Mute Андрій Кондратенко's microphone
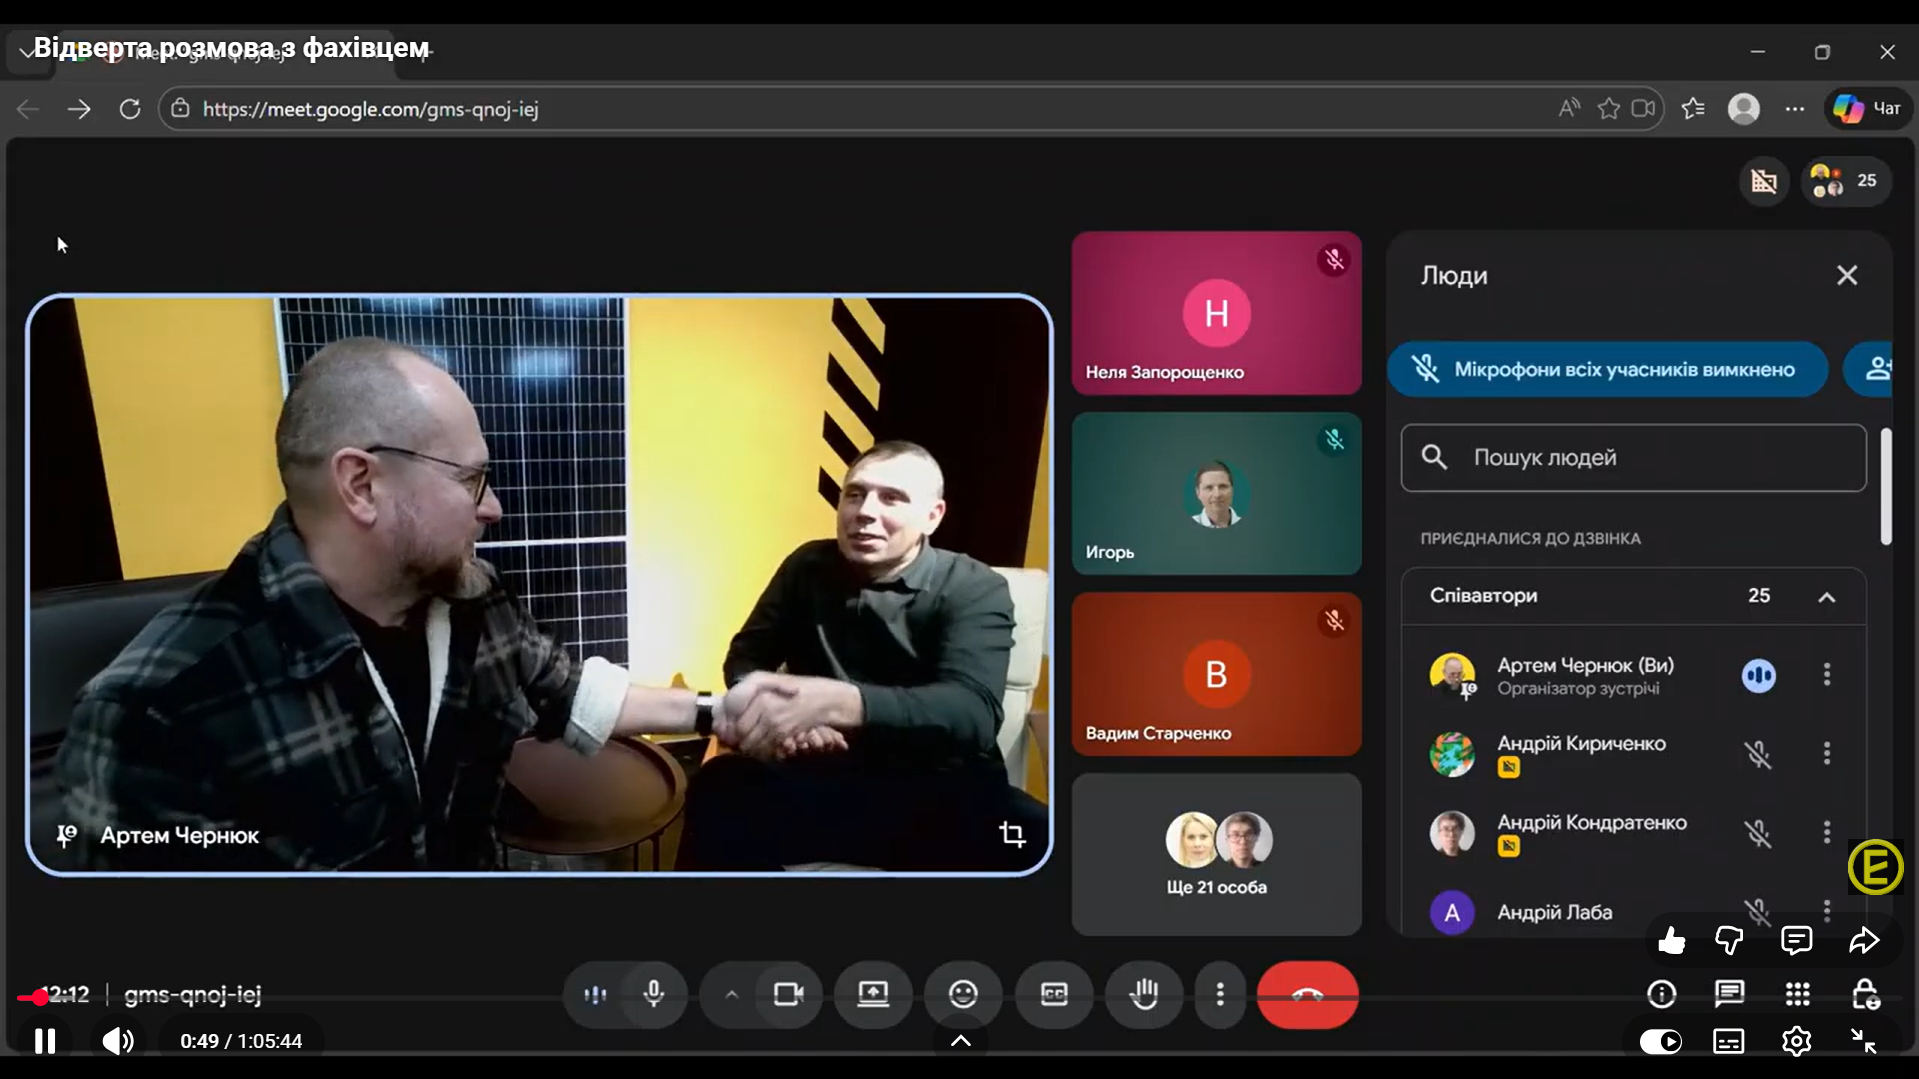Screen dimensions: 1919x1079 [x=1758, y=833]
